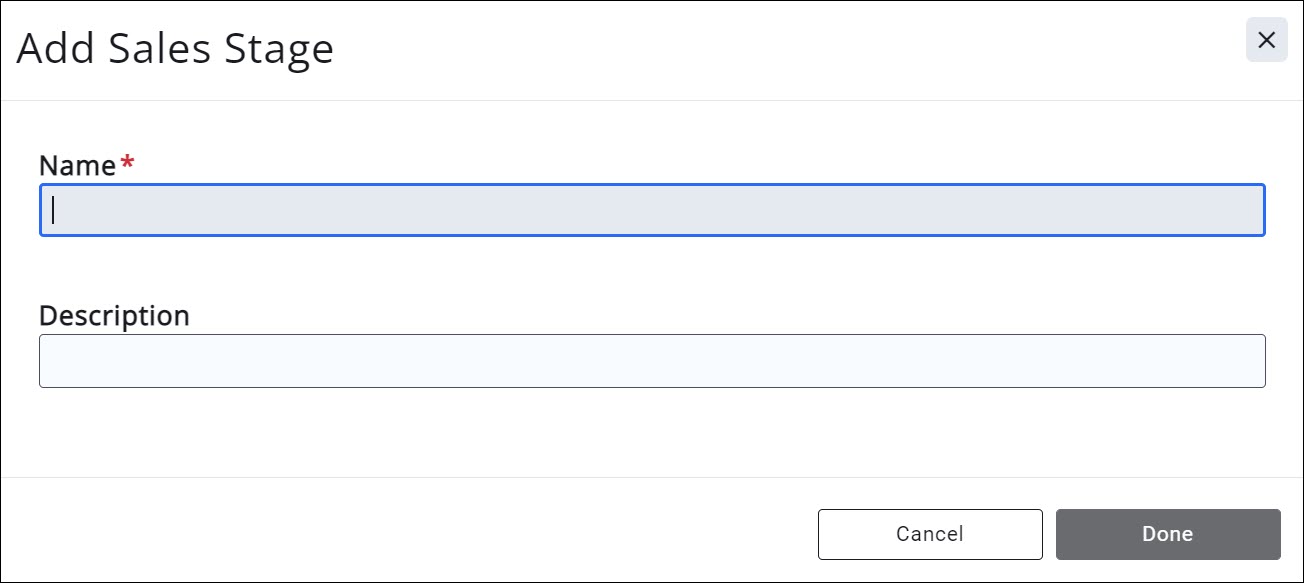Click the X icon in dialog header
Image resolution: width=1304 pixels, height=583 pixels.
(x=1266, y=40)
